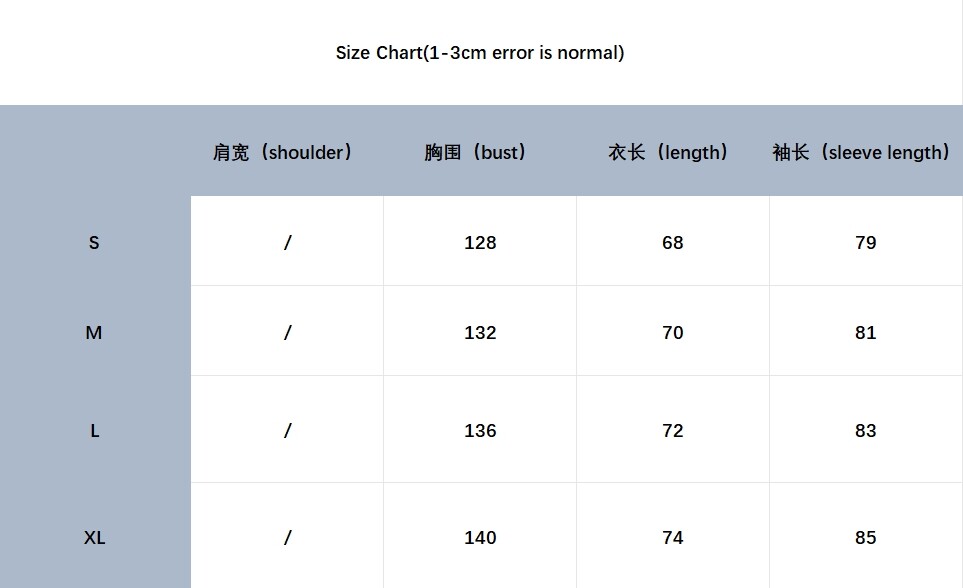Select the shoulder column header
Screen dimensions: 963x588
click(283, 152)
